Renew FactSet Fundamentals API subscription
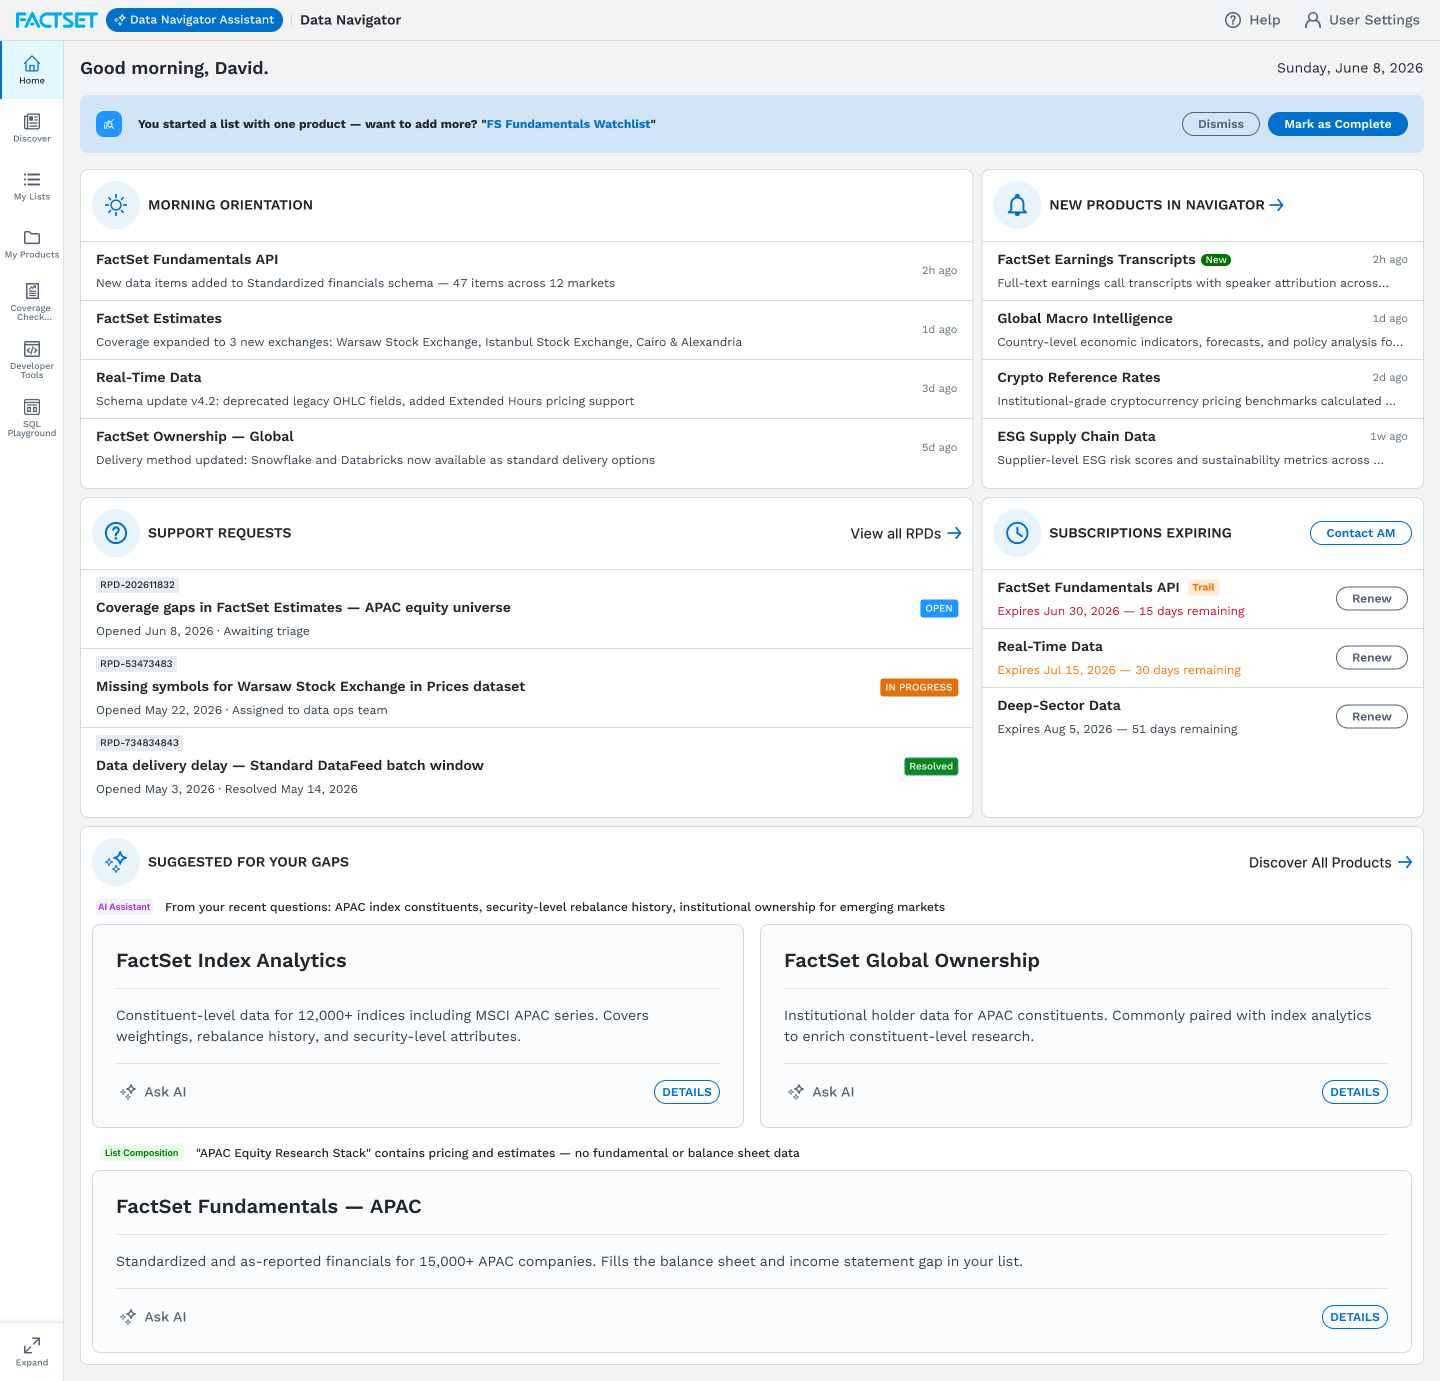Screen dimensions: 1440x1381 [x=1372, y=599]
